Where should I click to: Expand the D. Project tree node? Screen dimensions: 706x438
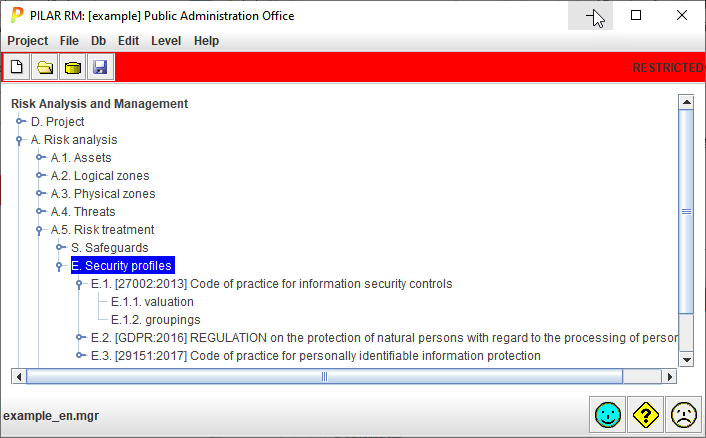pyautogui.click(x=20, y=122)
